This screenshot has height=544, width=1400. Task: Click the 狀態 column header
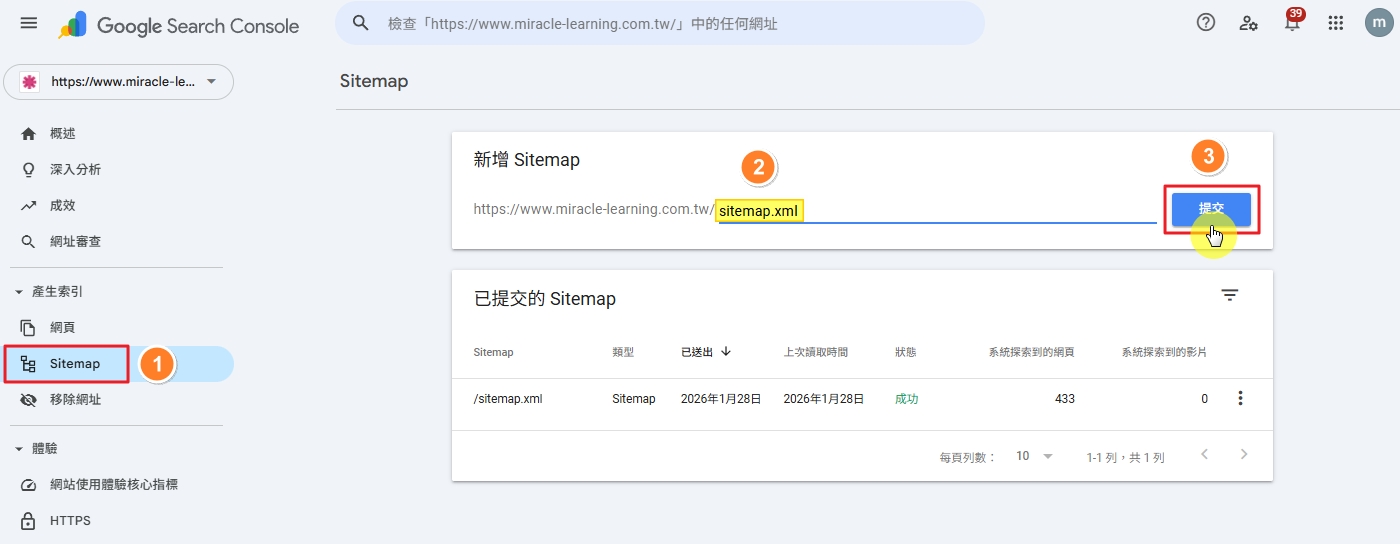906,352
